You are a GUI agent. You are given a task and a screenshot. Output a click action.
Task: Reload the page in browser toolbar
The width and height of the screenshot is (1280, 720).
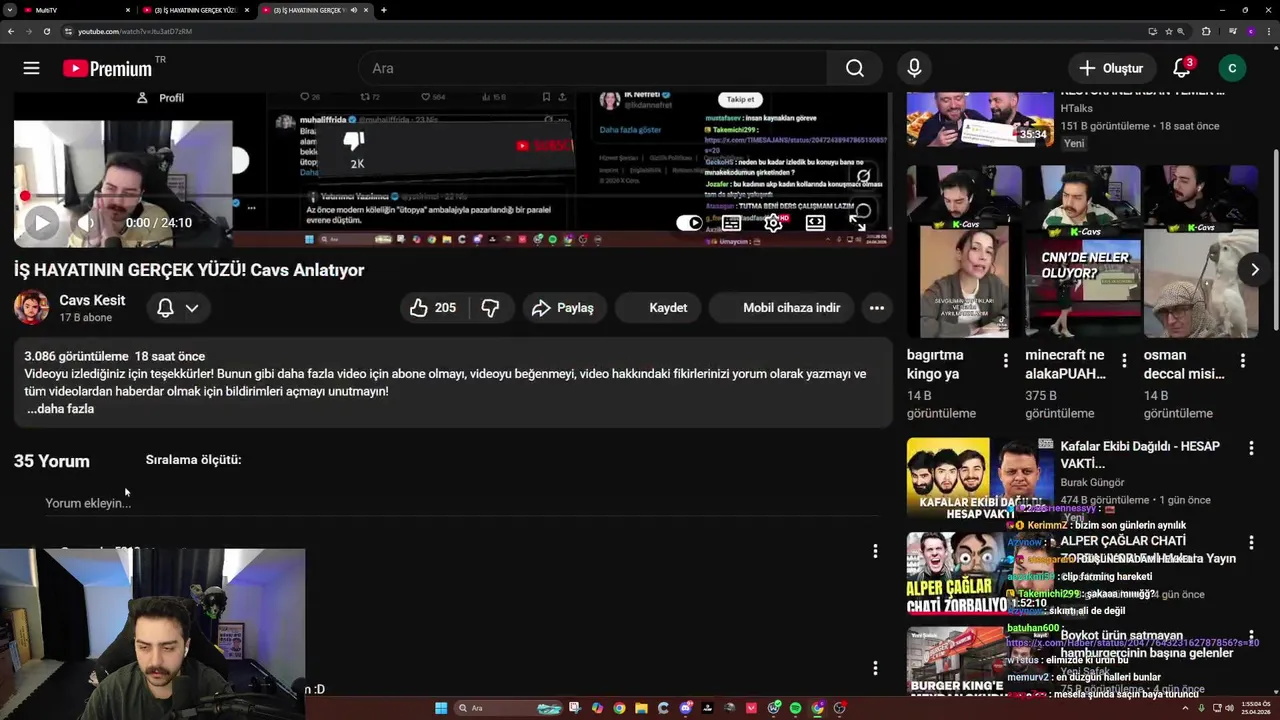click(x=46, y=31)
